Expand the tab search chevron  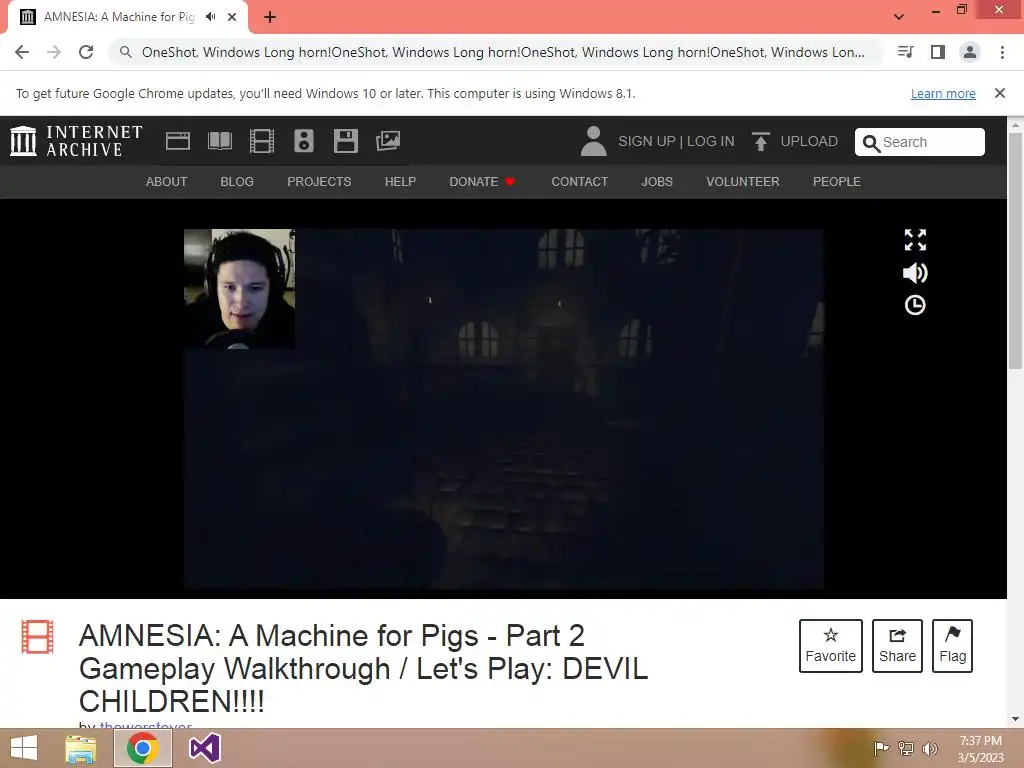click(899, 17)
